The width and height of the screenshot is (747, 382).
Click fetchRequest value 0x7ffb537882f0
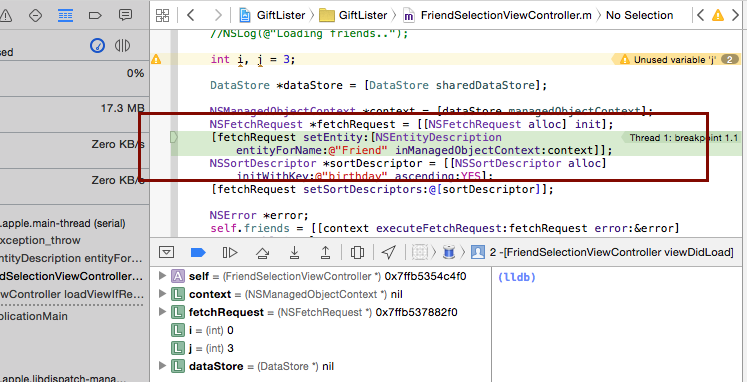(416, 312)
